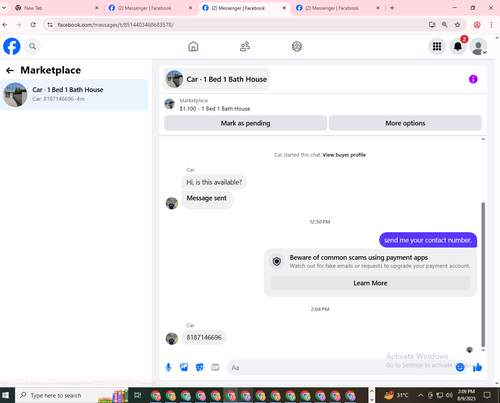The height and width of the screenshot is (403, 500).
Task: Go back using the Marketplace arrow
Action: 10,70
